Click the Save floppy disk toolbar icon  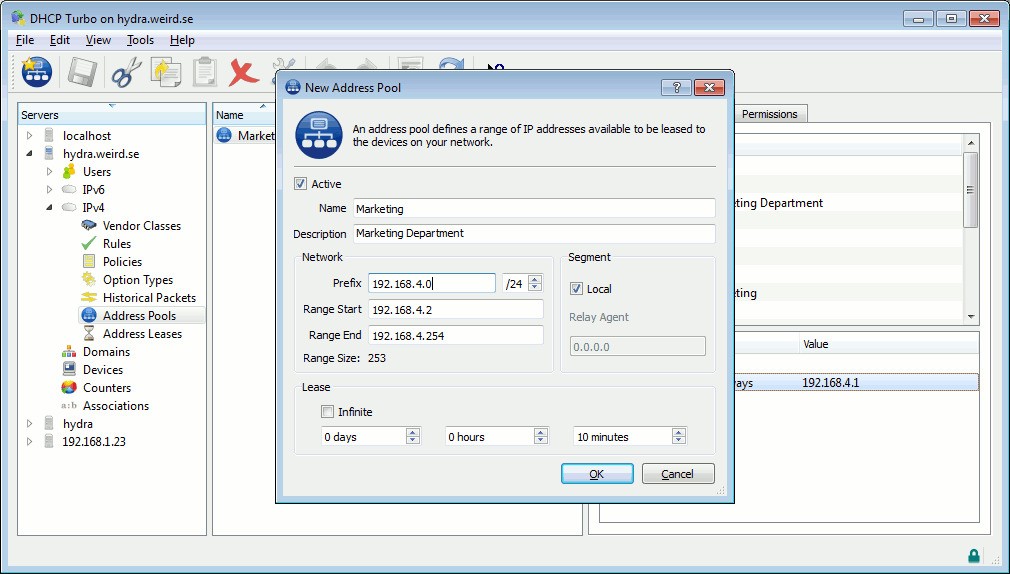pyautogui.click(x=82, y=72)
